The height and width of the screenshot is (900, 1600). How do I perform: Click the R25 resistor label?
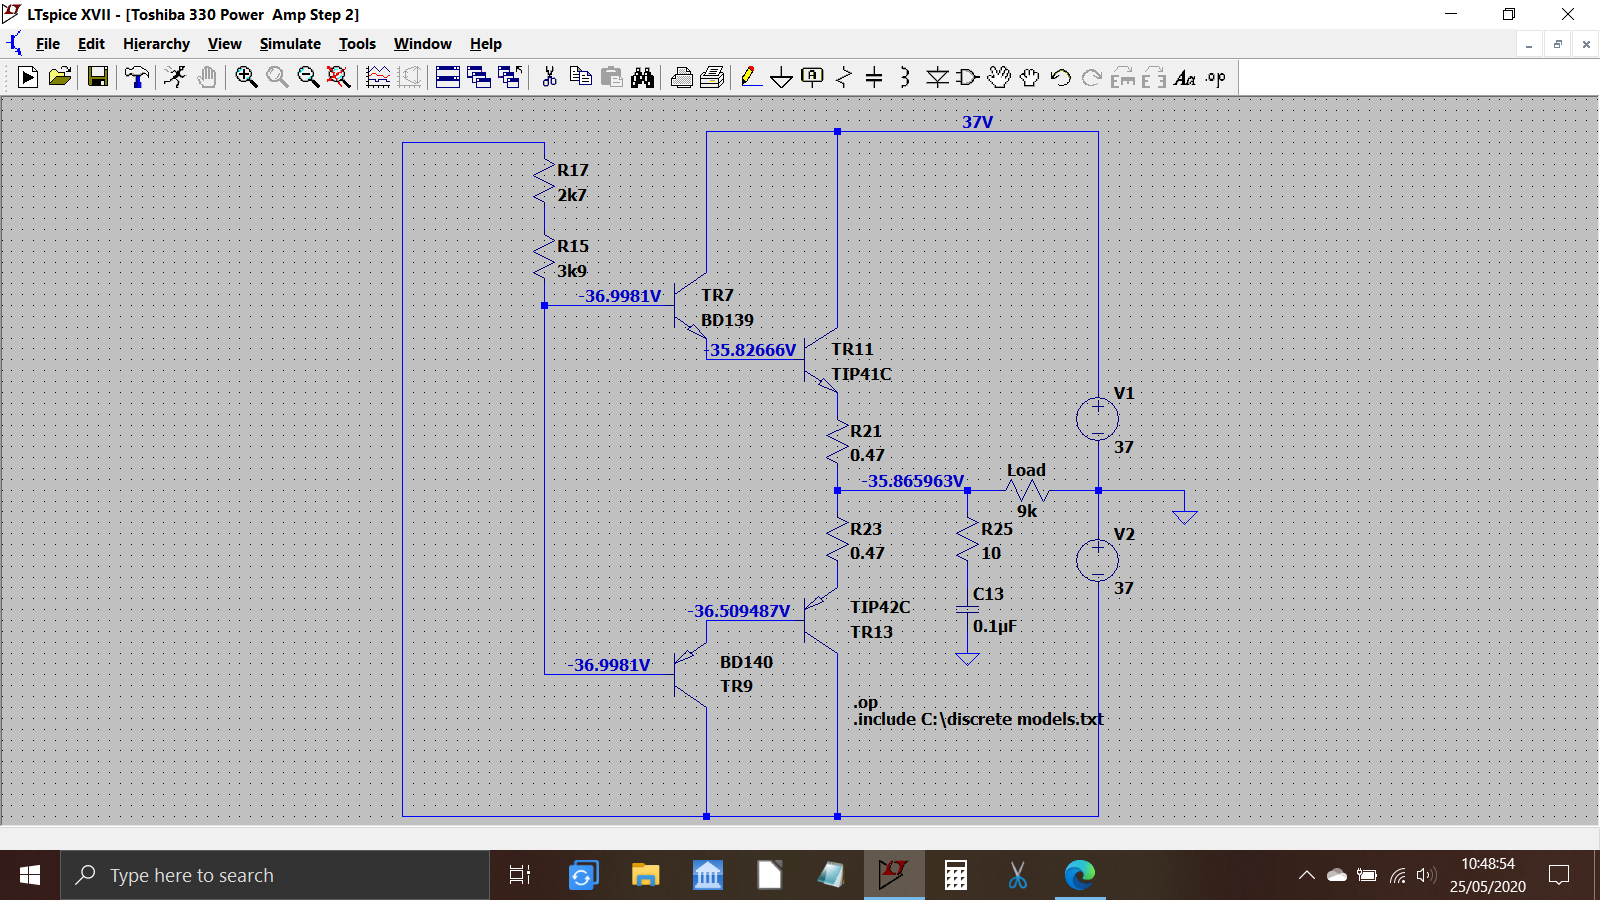tap(997, 529)
